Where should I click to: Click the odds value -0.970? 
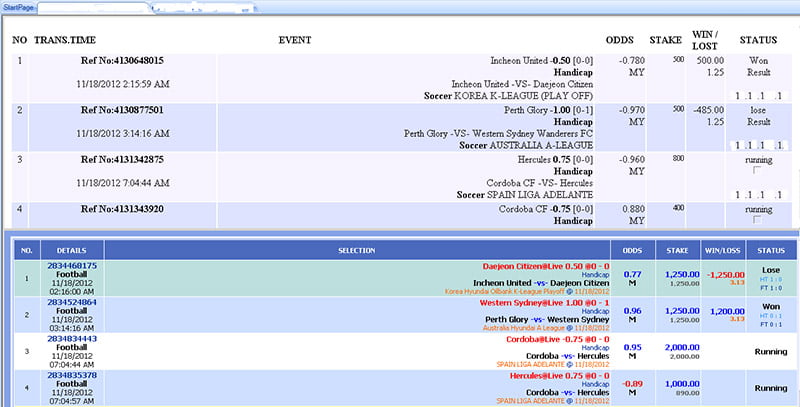pos(632,110)
